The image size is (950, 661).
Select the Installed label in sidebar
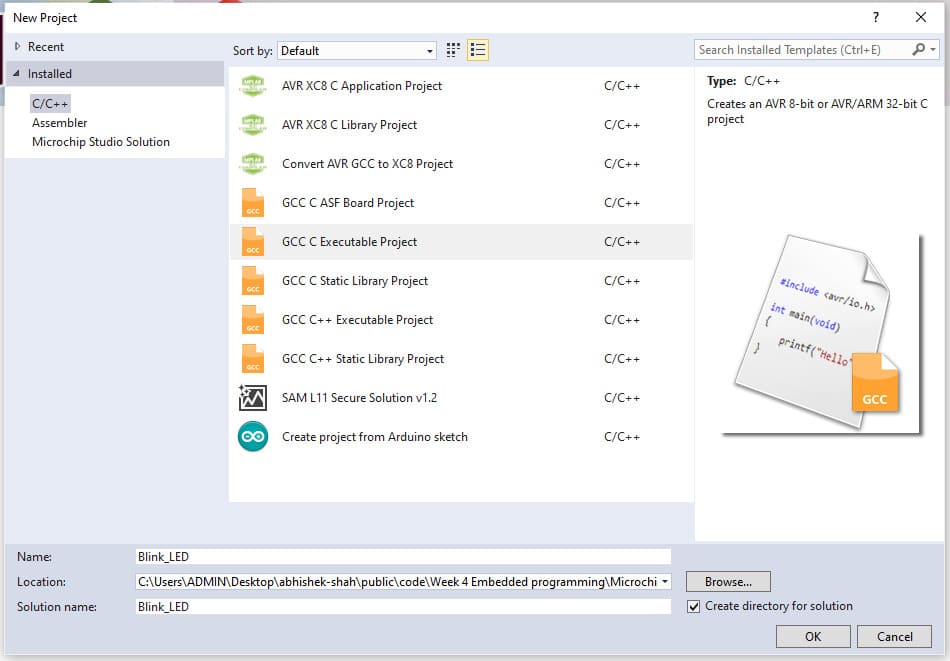point(50,74)
